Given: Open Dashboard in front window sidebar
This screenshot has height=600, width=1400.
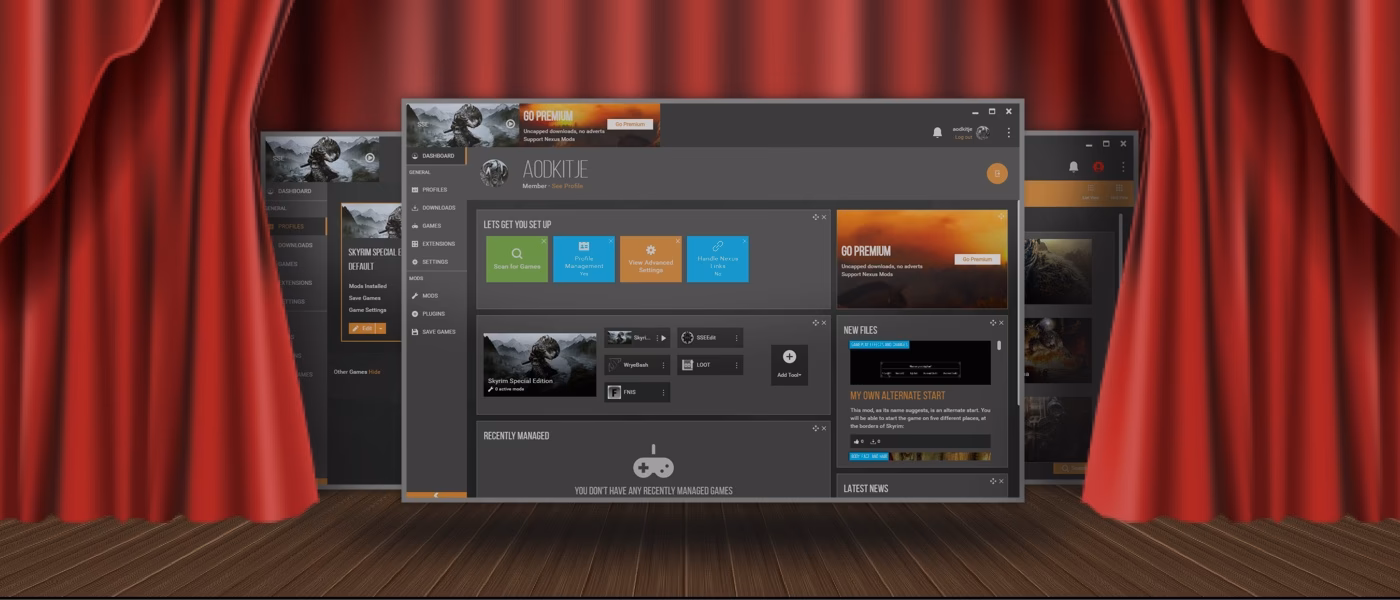Looking at the screenshot, I should tap(436, 156).
